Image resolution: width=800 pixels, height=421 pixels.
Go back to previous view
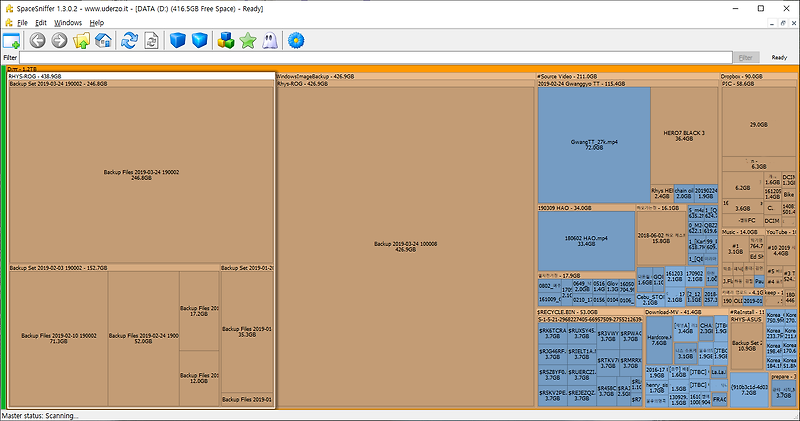point(37,40)
